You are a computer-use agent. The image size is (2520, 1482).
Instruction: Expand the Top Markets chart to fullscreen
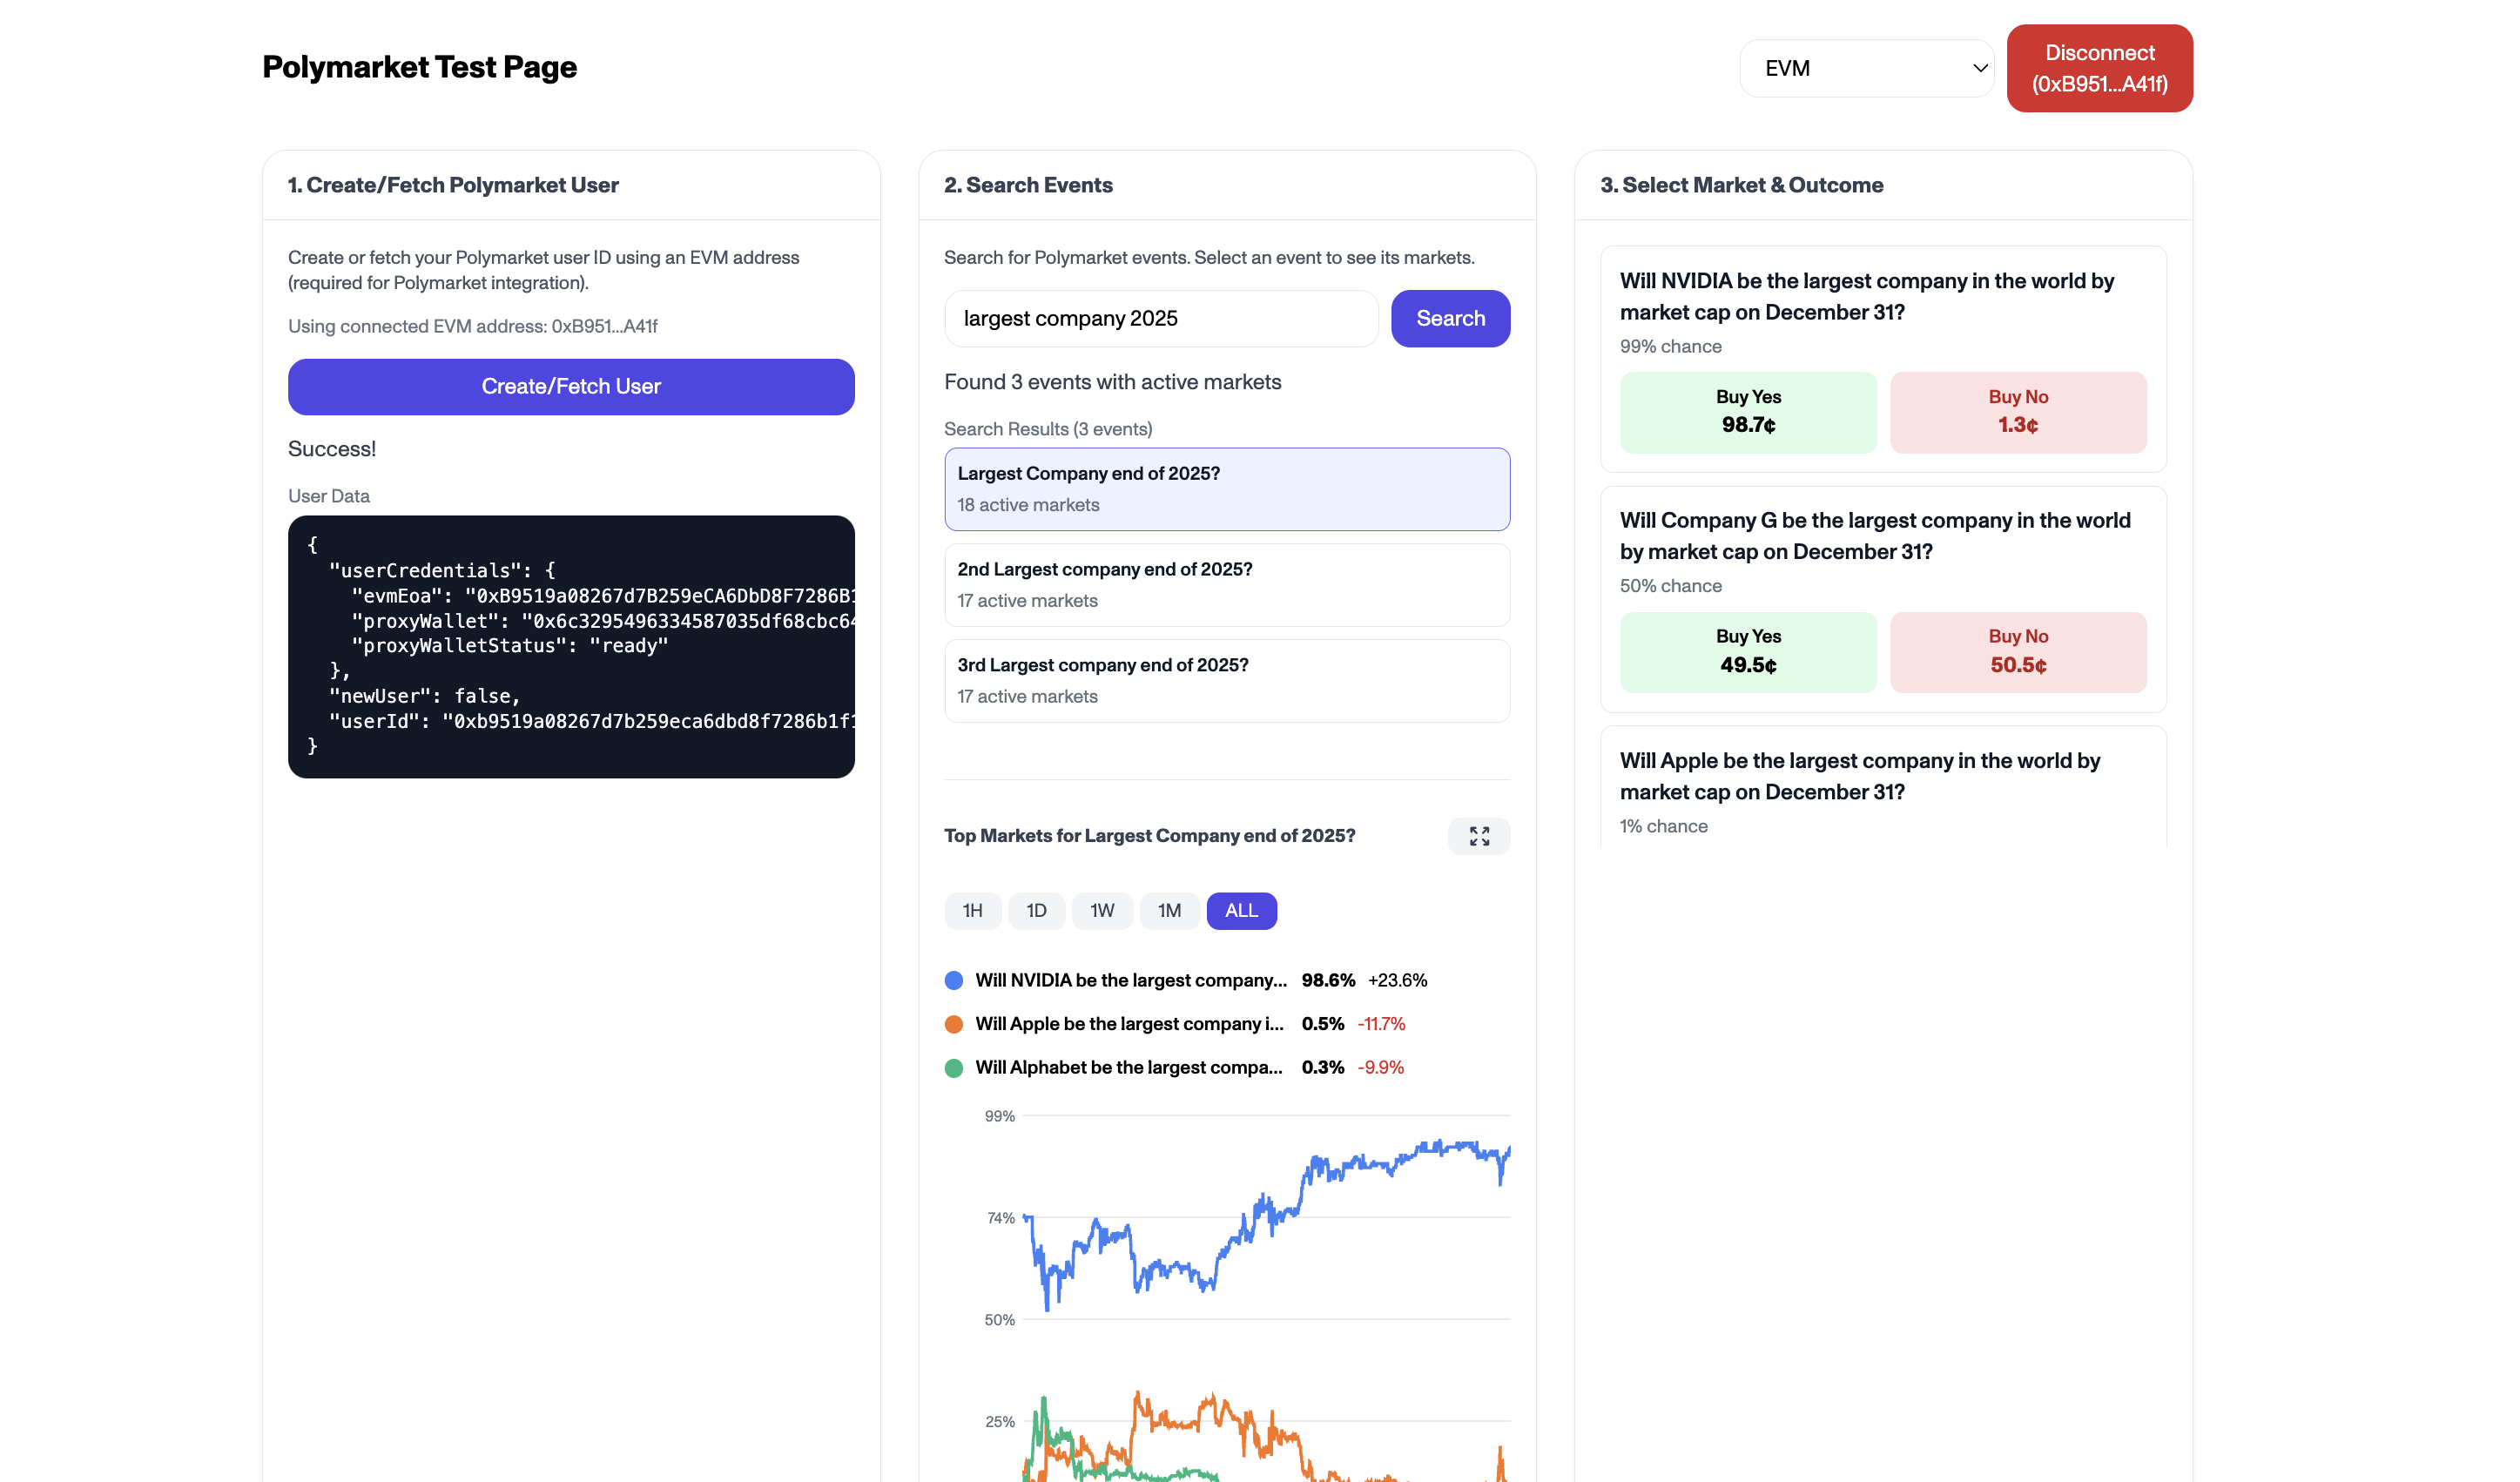(1479, 836)
